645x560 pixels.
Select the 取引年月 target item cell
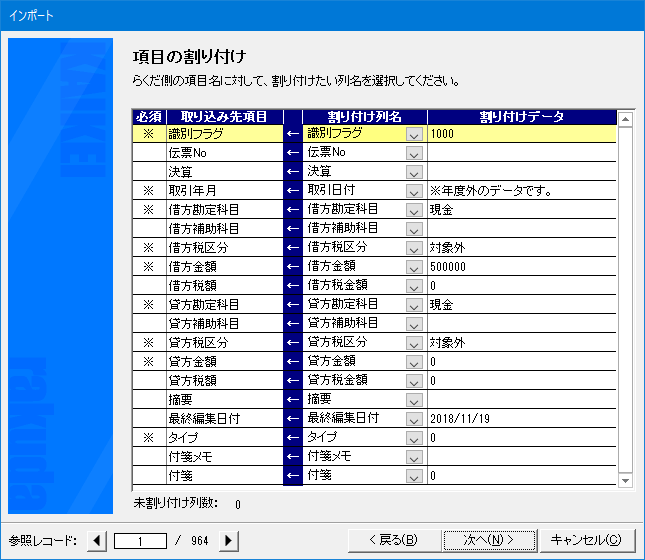coord(225,191)
